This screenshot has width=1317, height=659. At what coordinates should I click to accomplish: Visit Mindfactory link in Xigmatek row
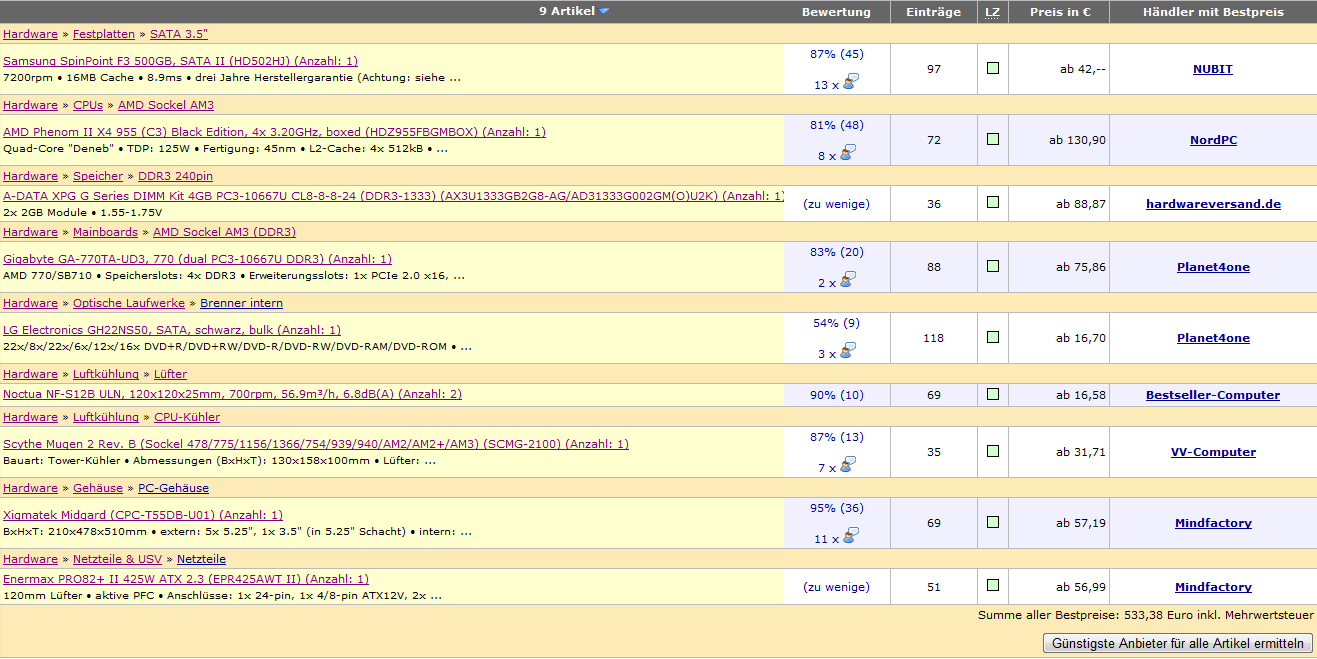point(1213,523)
